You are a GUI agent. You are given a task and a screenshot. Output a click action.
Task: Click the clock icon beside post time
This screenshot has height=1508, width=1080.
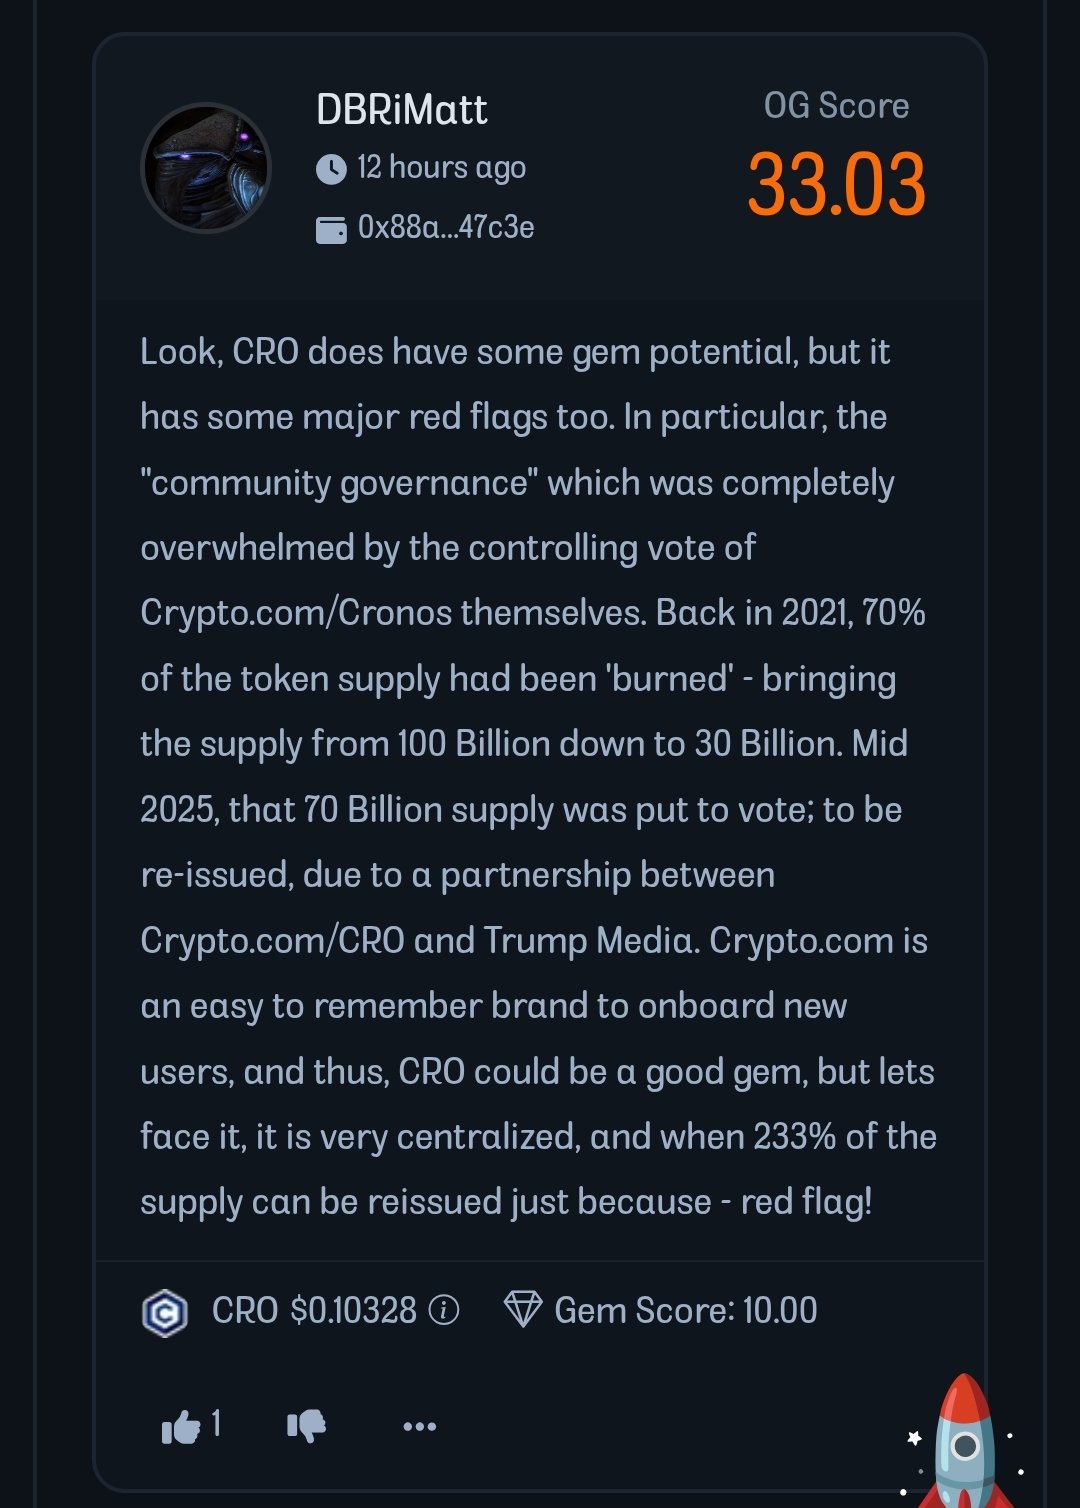click(x=331, y=169)
